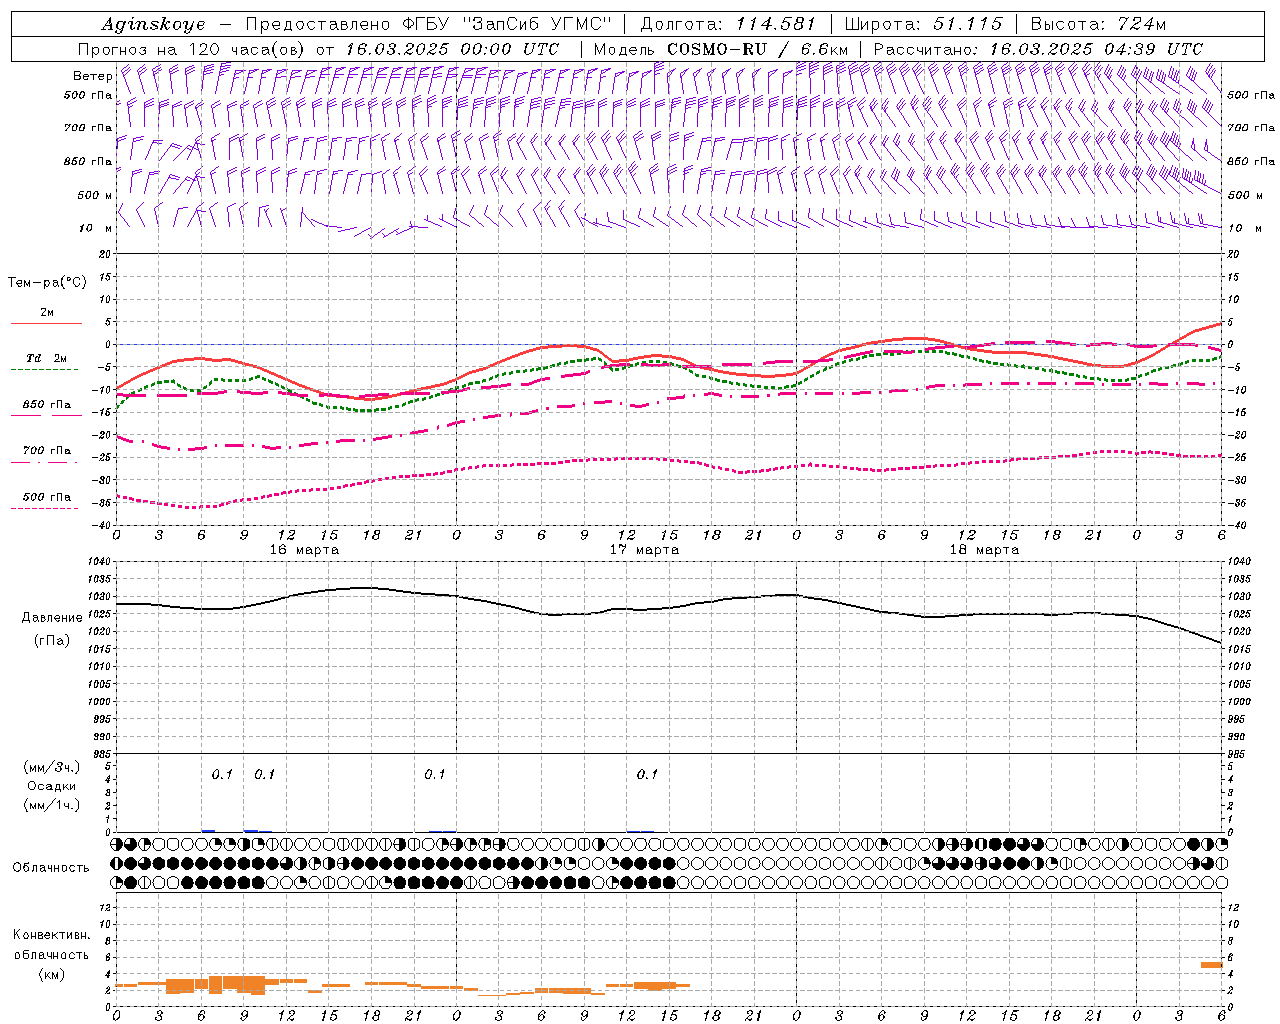Click the station name Aginskoye in the header

[x=153, y=24]
